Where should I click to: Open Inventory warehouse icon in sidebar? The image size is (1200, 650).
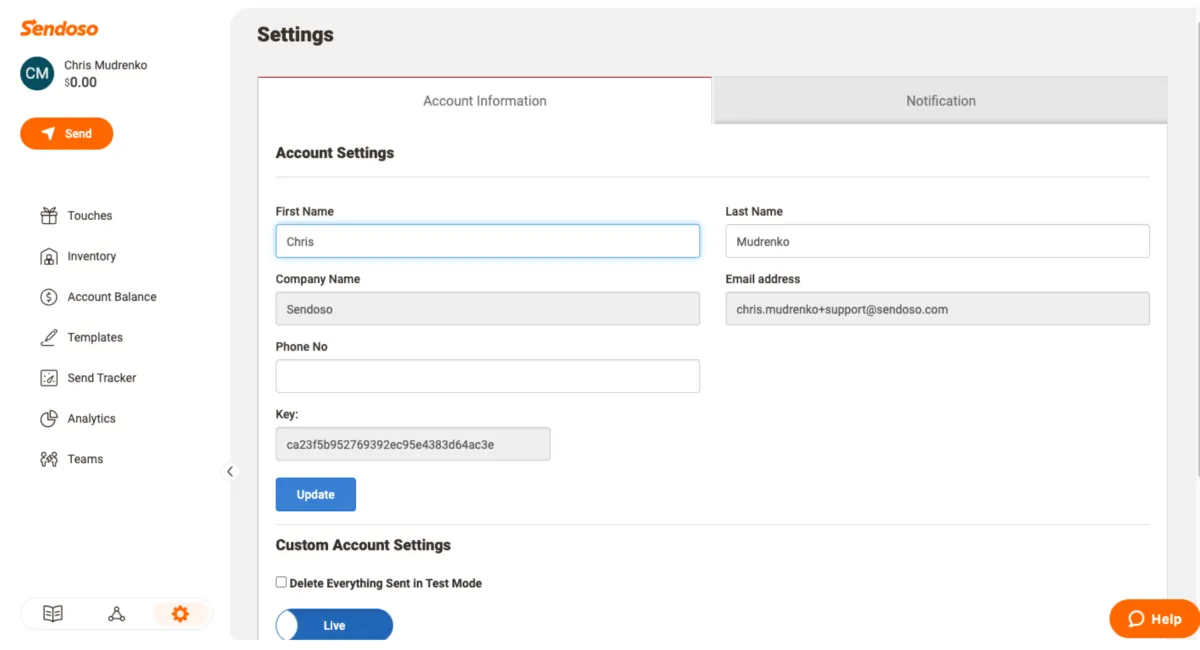(x=49, y=257)
